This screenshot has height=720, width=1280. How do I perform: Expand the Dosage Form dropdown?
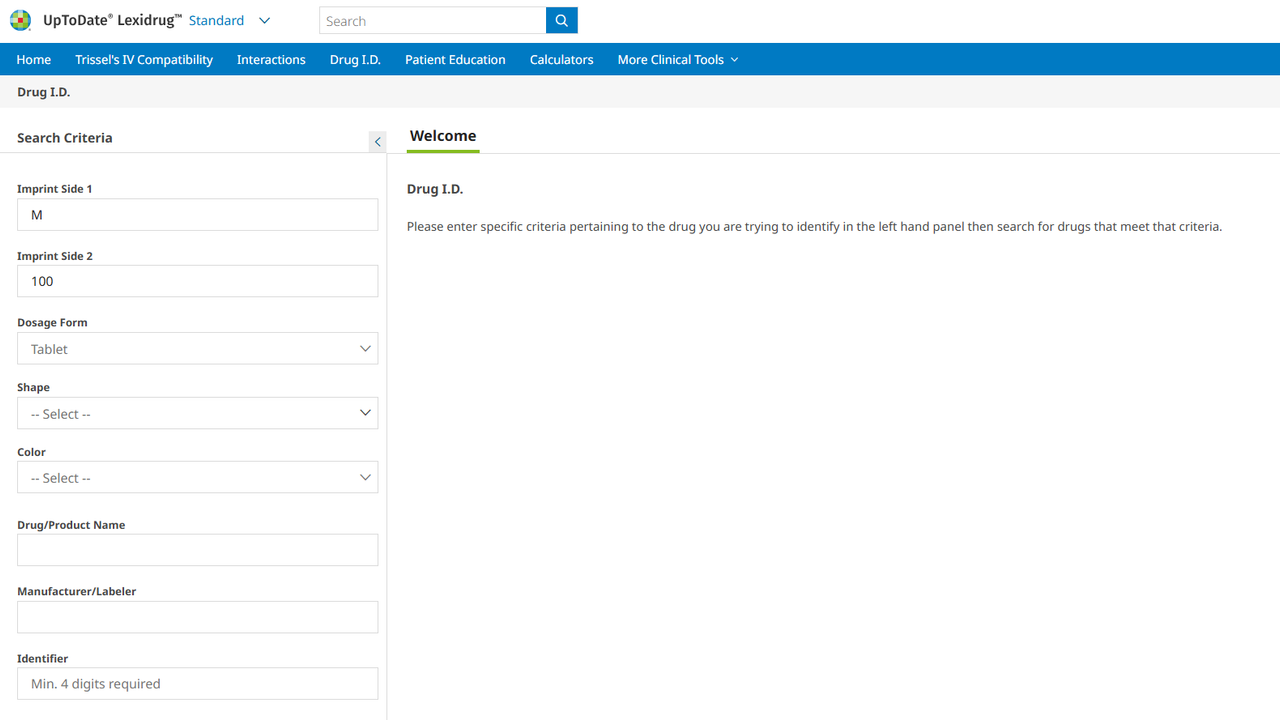tap(197, 349)
